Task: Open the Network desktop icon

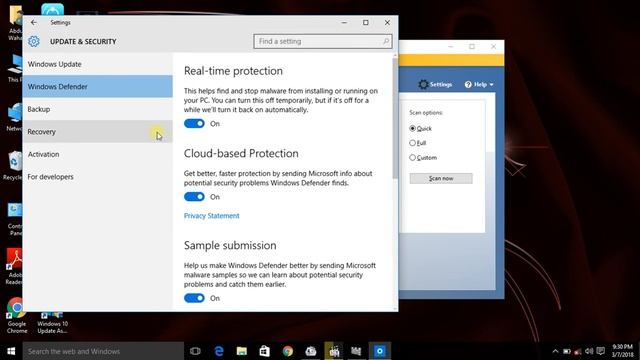Action: (x=15, y=117)
